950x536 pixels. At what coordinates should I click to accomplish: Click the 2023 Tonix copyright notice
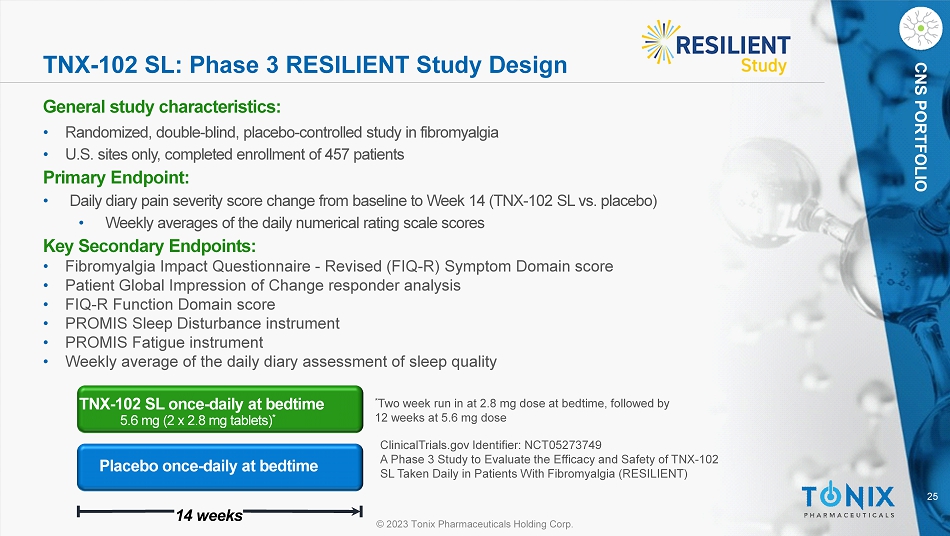coord(474,526)
